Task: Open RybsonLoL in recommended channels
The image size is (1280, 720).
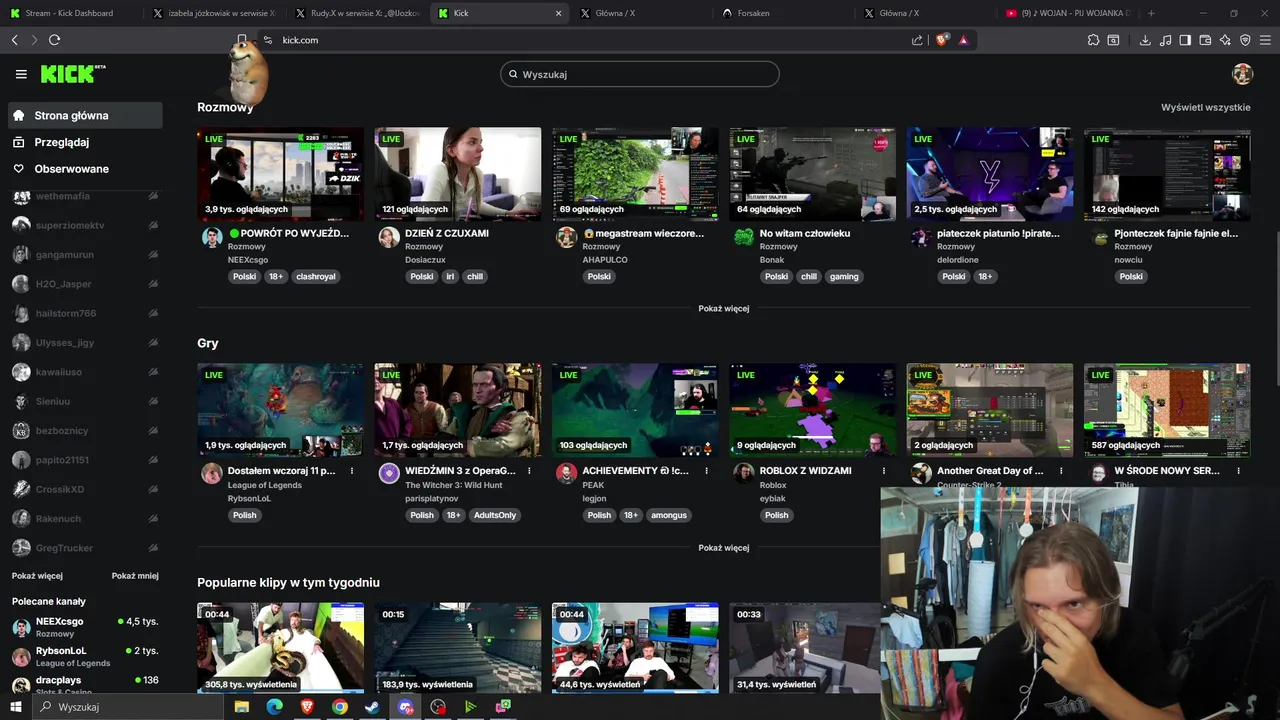Action: pos(85,656)
